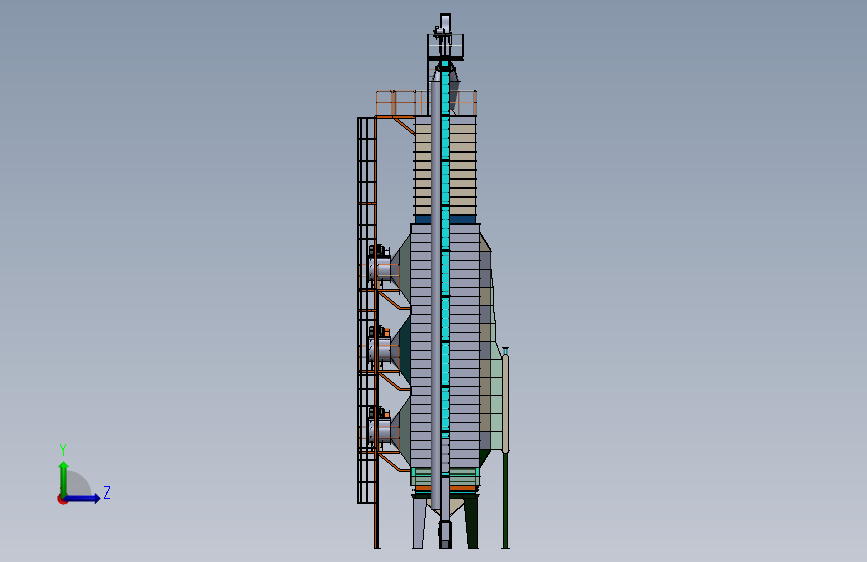This screenshot has width=867, height=562.
Task: Select the orange railing platform at tower top
Action: 426,103
